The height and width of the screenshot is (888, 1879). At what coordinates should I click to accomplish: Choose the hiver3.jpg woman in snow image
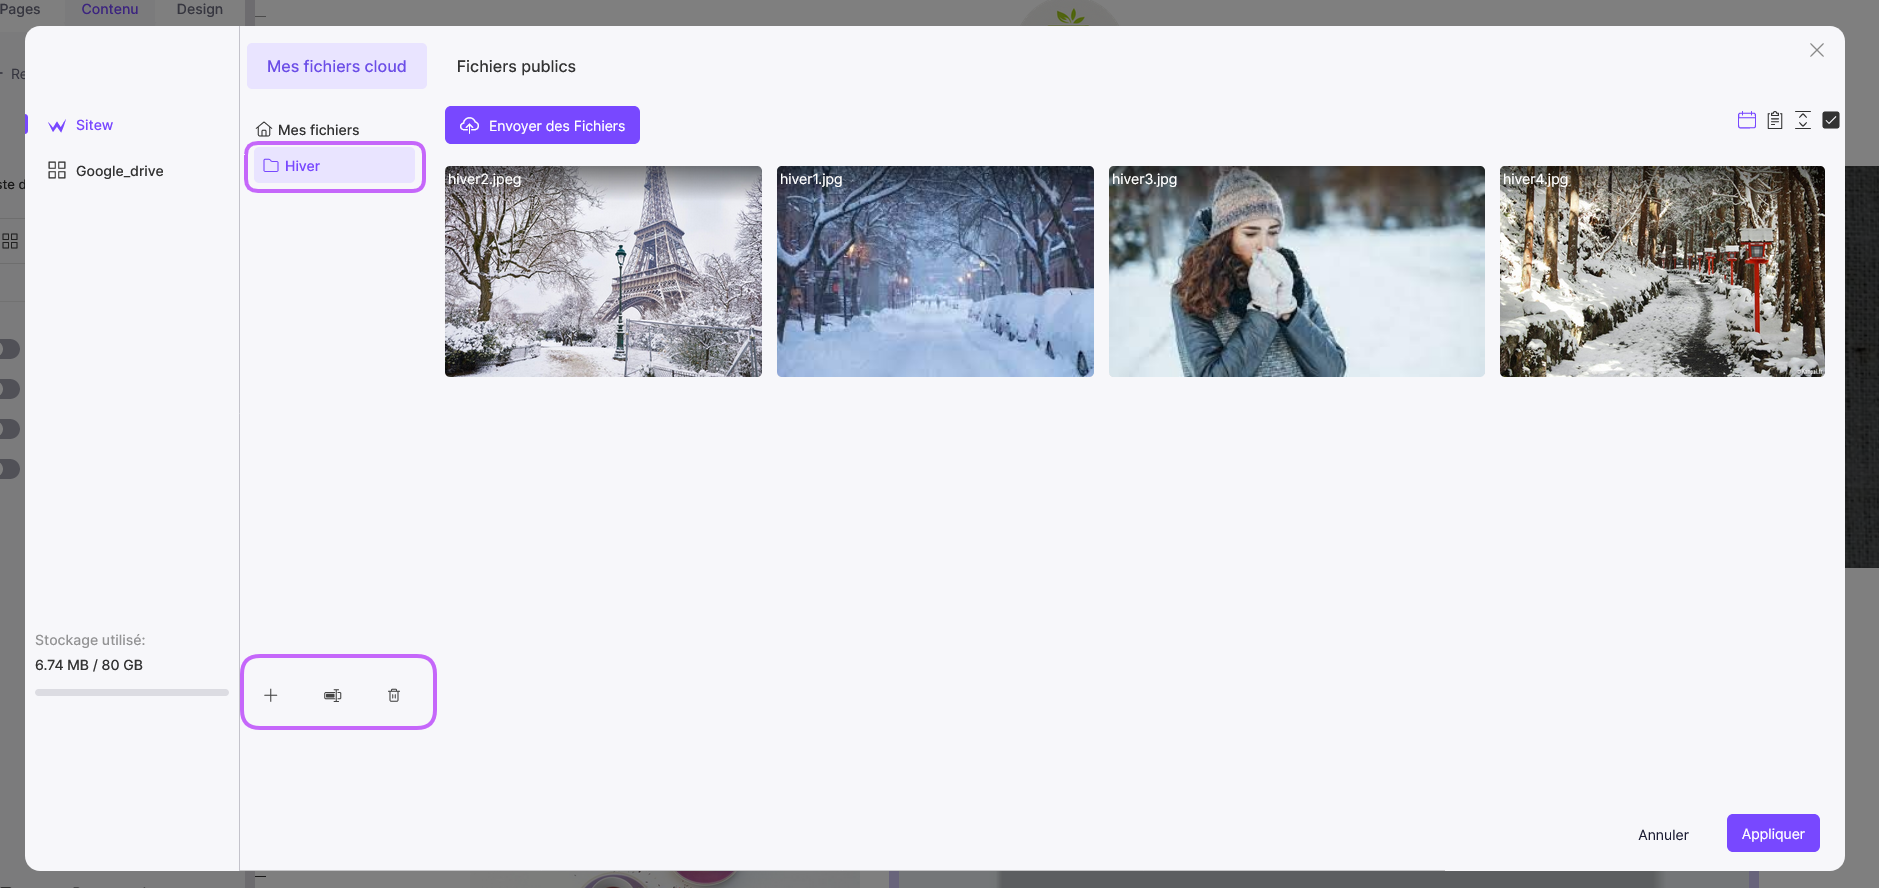pyautogui.click(x=1296, y=271)
